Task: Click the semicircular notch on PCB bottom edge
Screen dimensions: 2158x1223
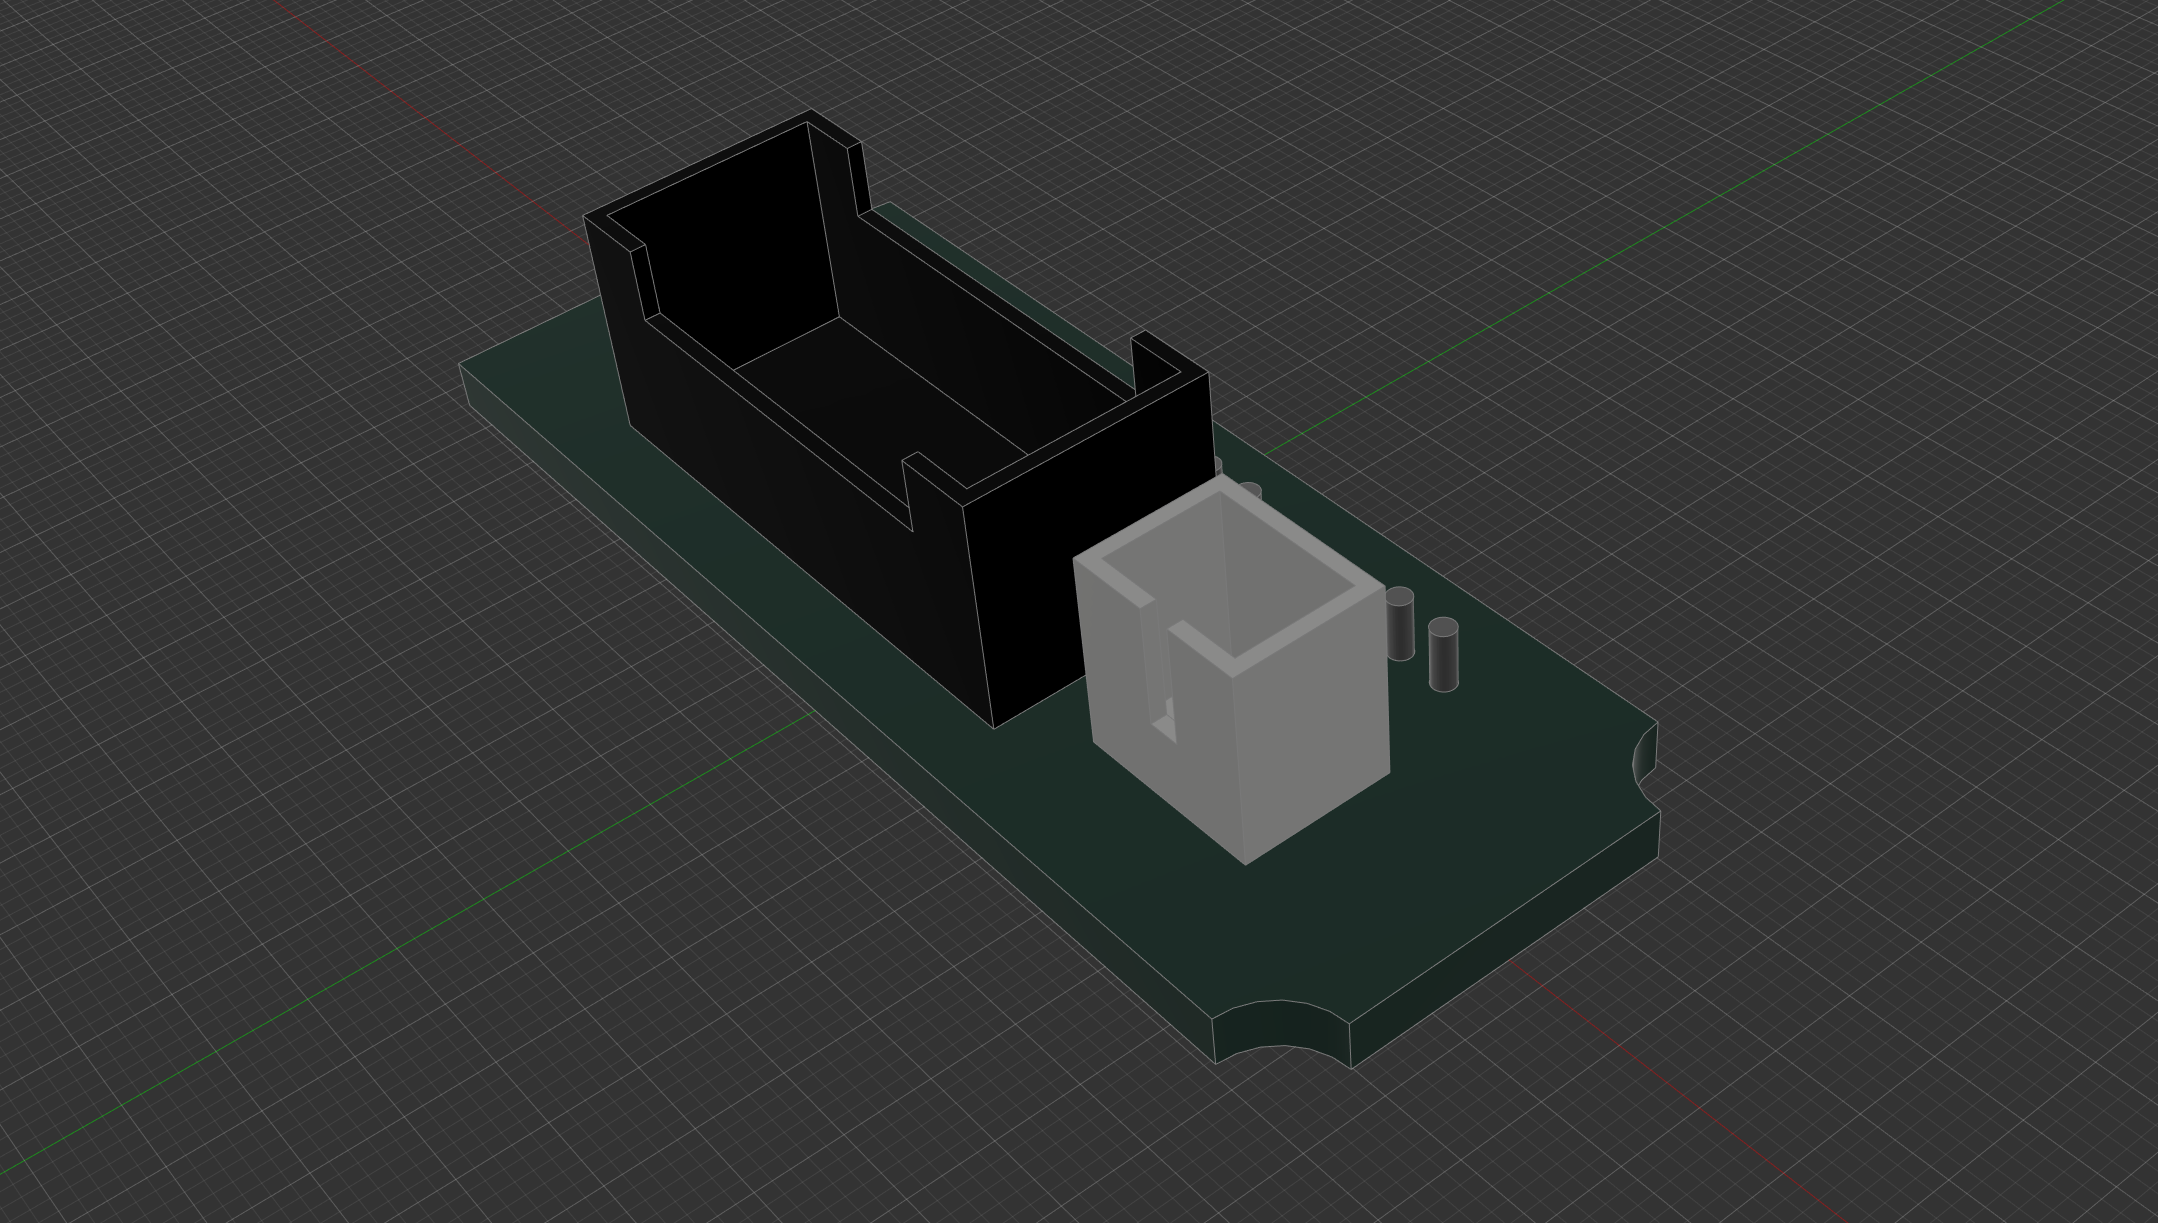Action: click(x=1280, y=1028)
